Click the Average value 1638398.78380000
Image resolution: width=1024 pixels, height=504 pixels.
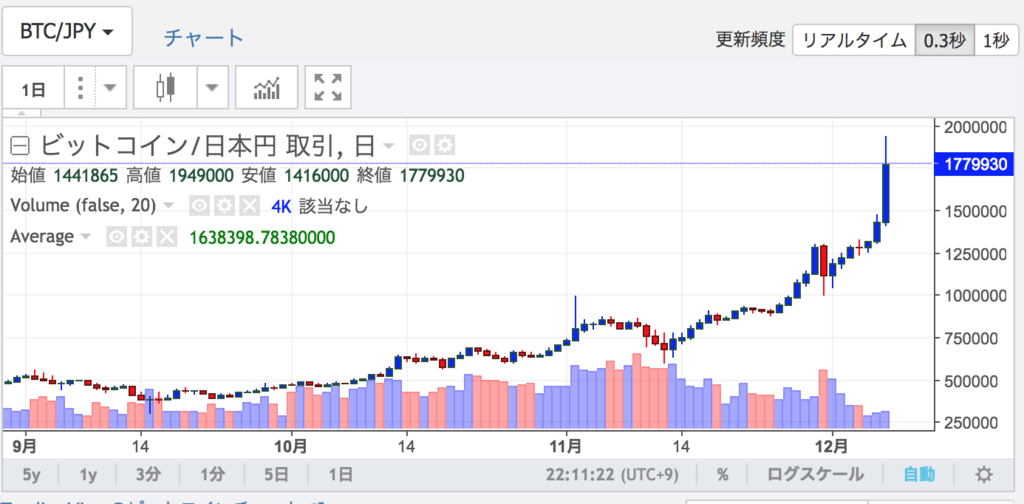[x=263, y=237]
